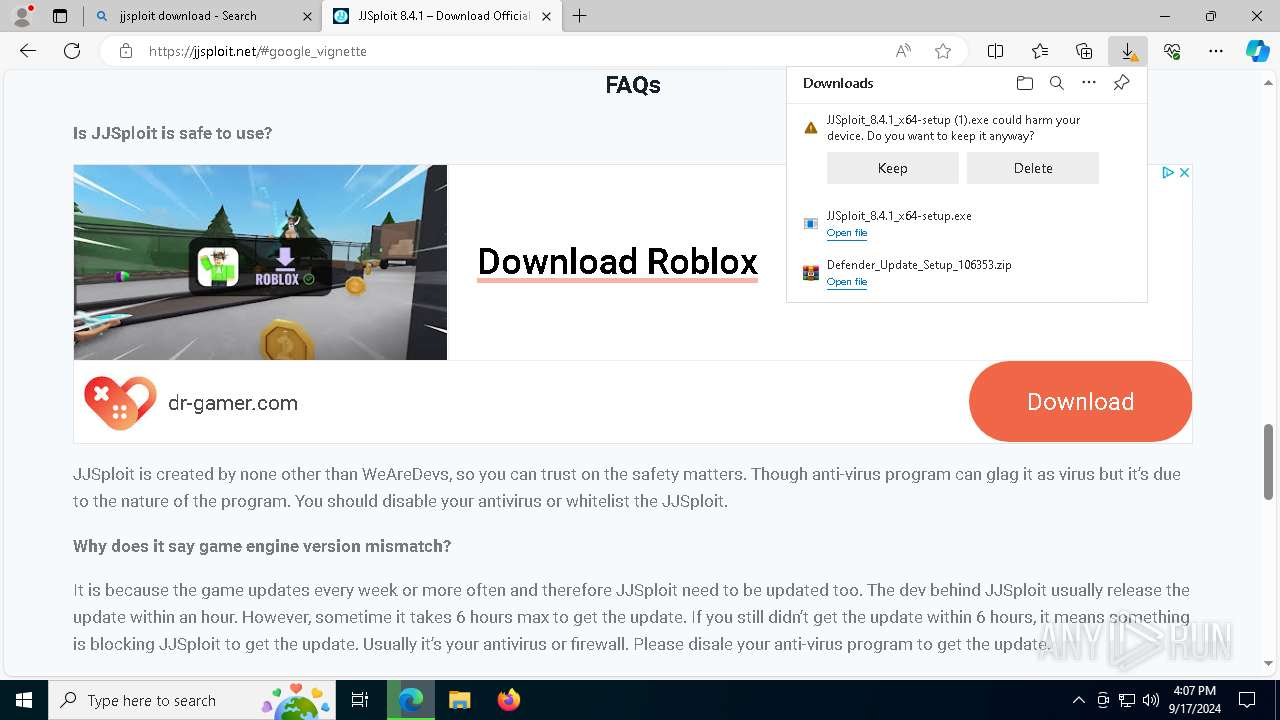The height and width of the screenshot is (720, 1280).
Task: Open the Copilot sidebar
Action: 1258,51
